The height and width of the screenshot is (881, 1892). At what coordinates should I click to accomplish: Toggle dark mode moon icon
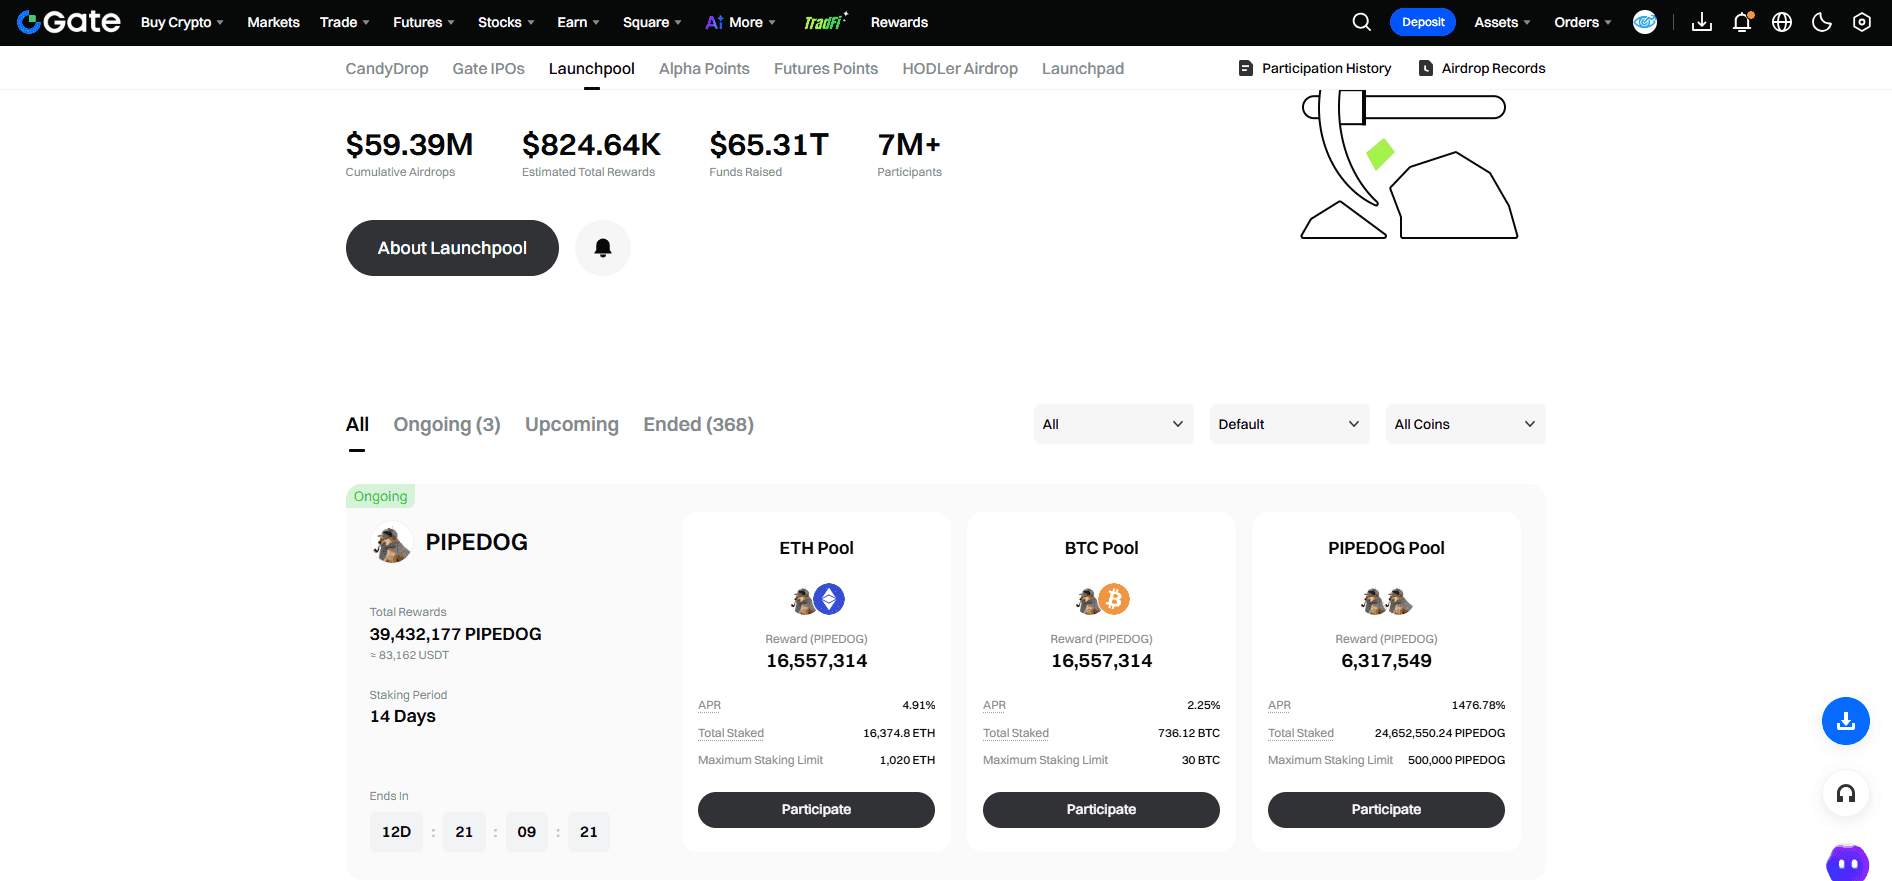point(1822,22)
